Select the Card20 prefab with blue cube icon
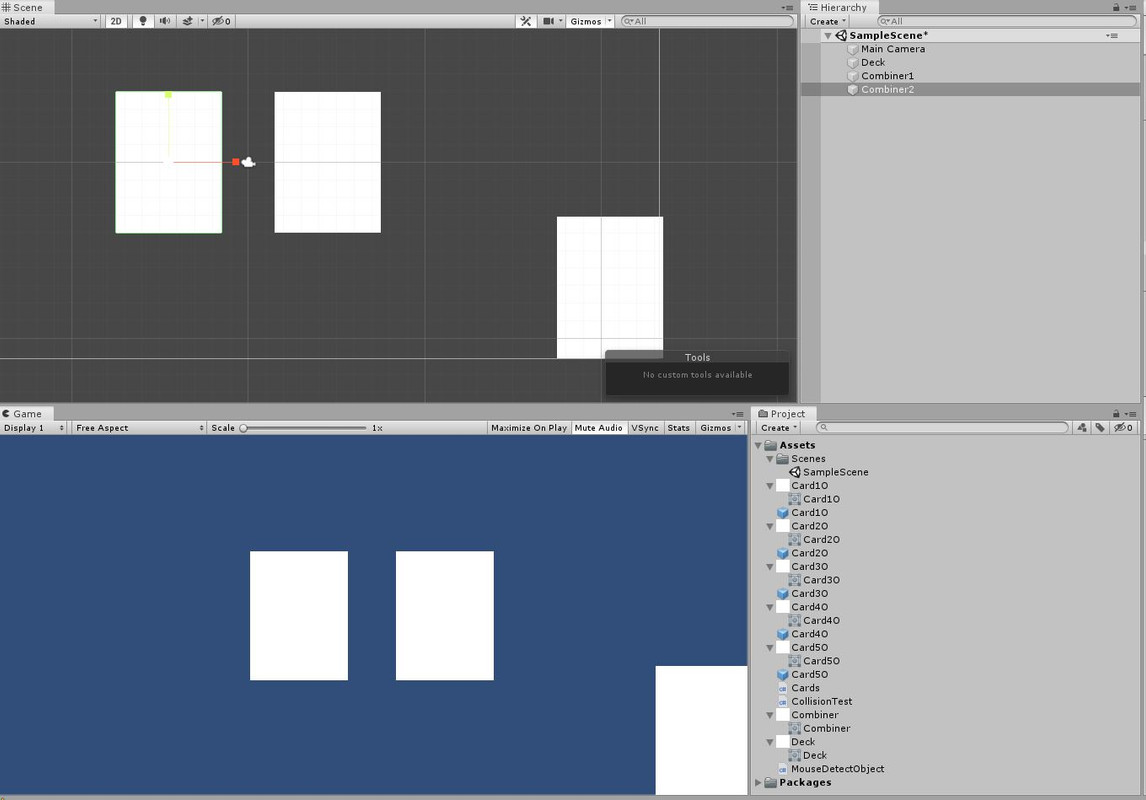This screenshot has width=1146, height=800. coord(802,553)
